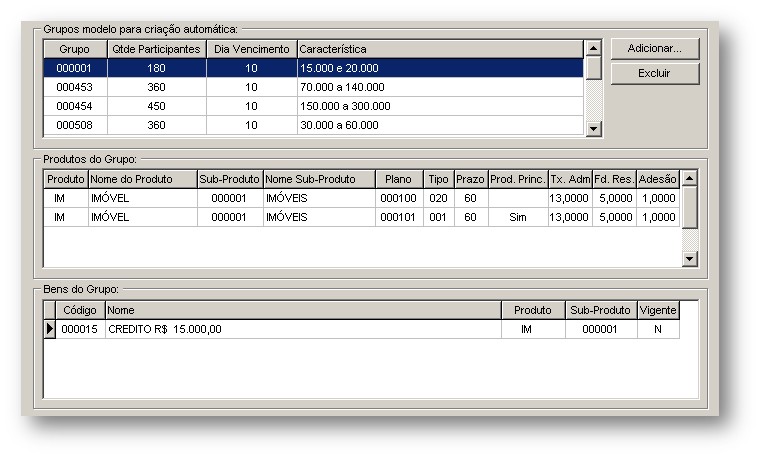Screen dimensions: 761x458
Task: Click the Nome Sub-Produto column header
Action: coord(319,179)
